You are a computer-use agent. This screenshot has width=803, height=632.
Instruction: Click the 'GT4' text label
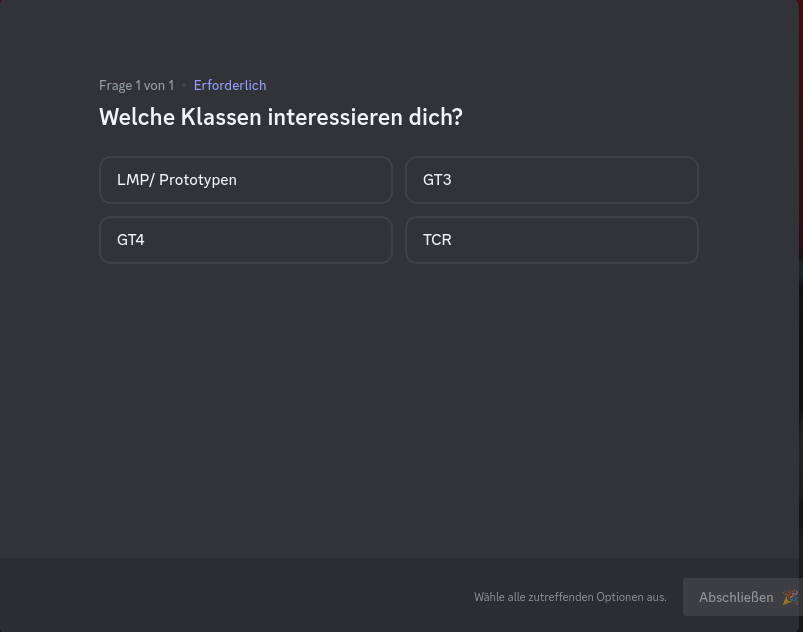click(131, 240)
